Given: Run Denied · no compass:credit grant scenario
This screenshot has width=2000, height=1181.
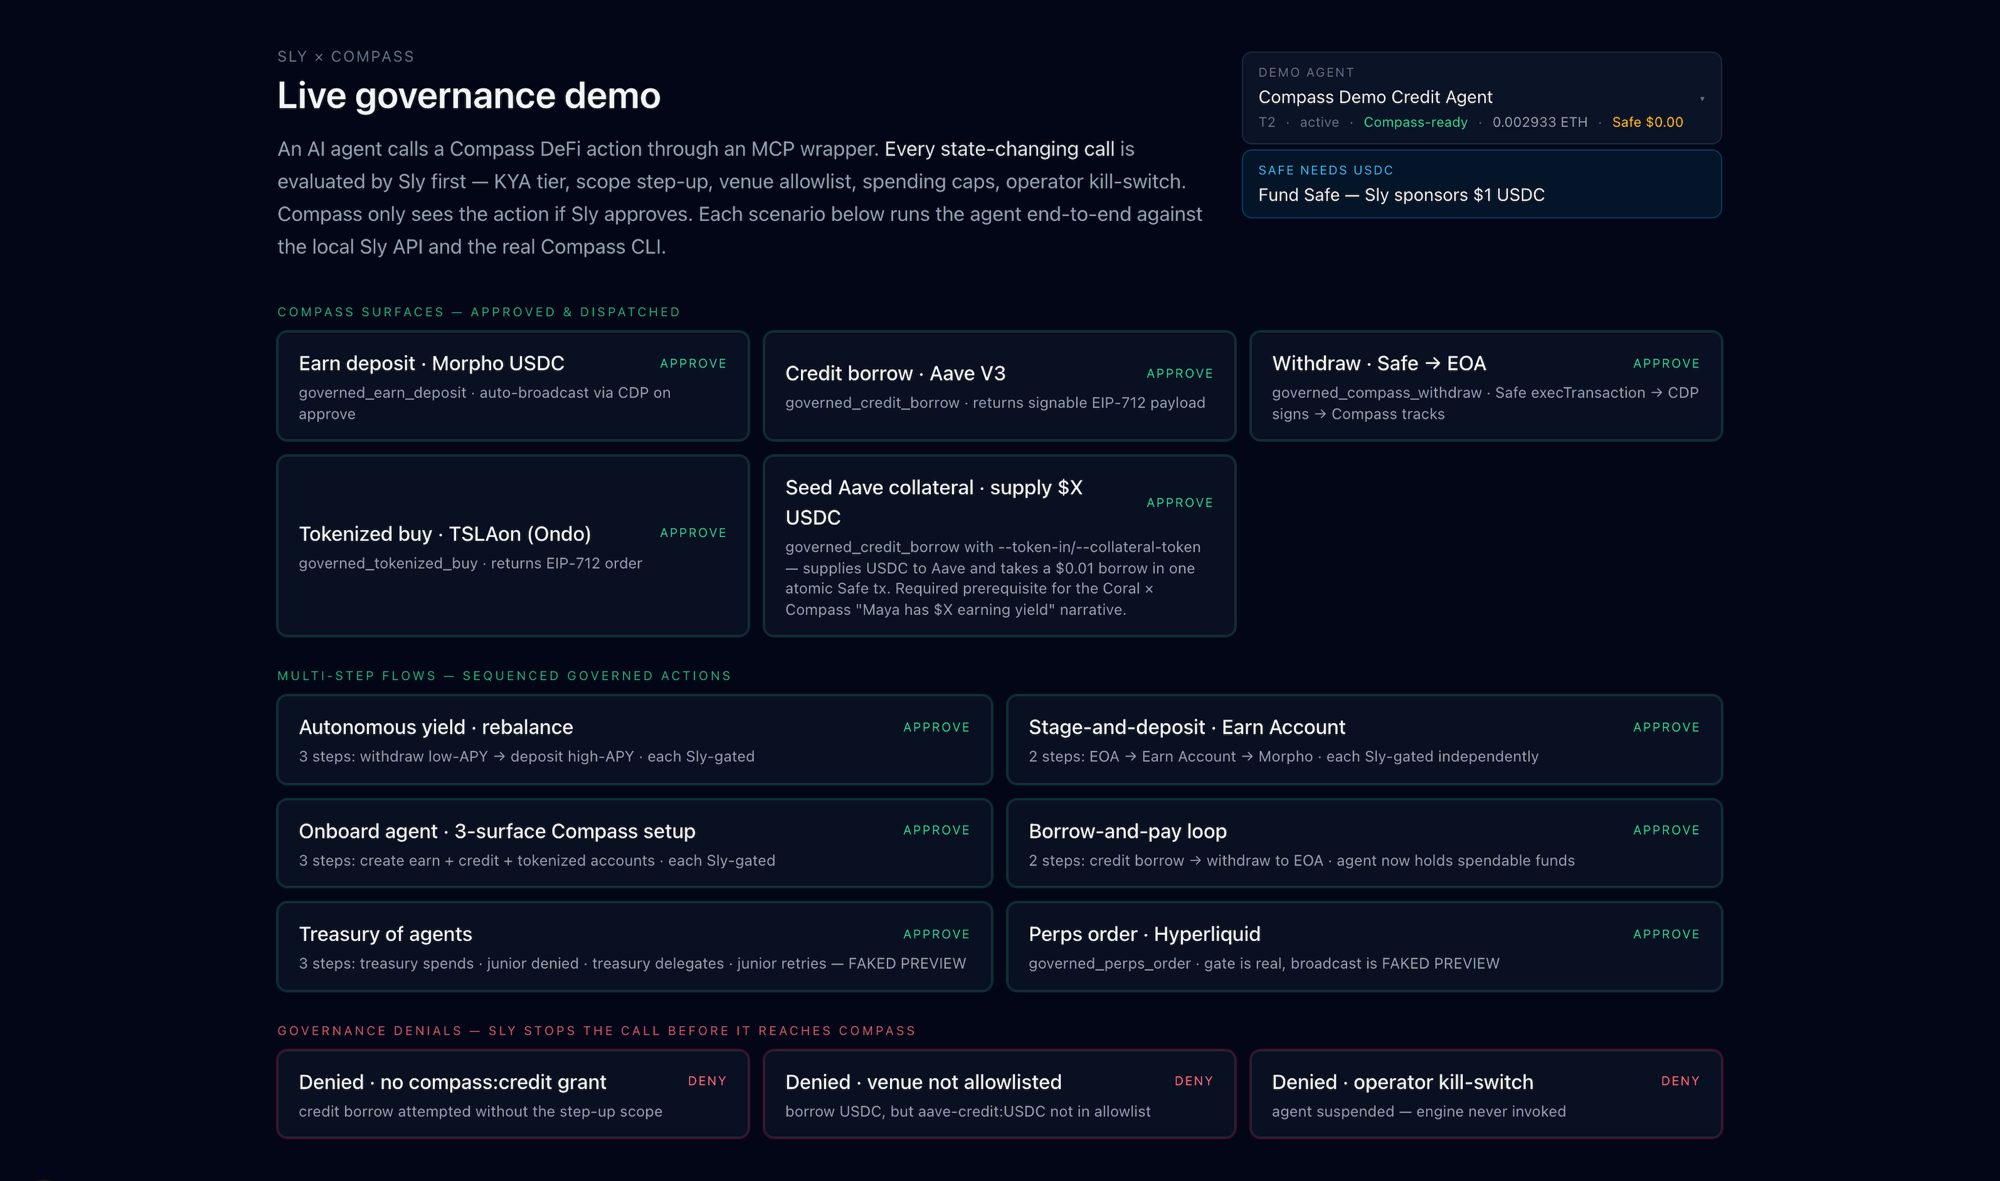Looking at the screenshot, I should [512, 1094].
